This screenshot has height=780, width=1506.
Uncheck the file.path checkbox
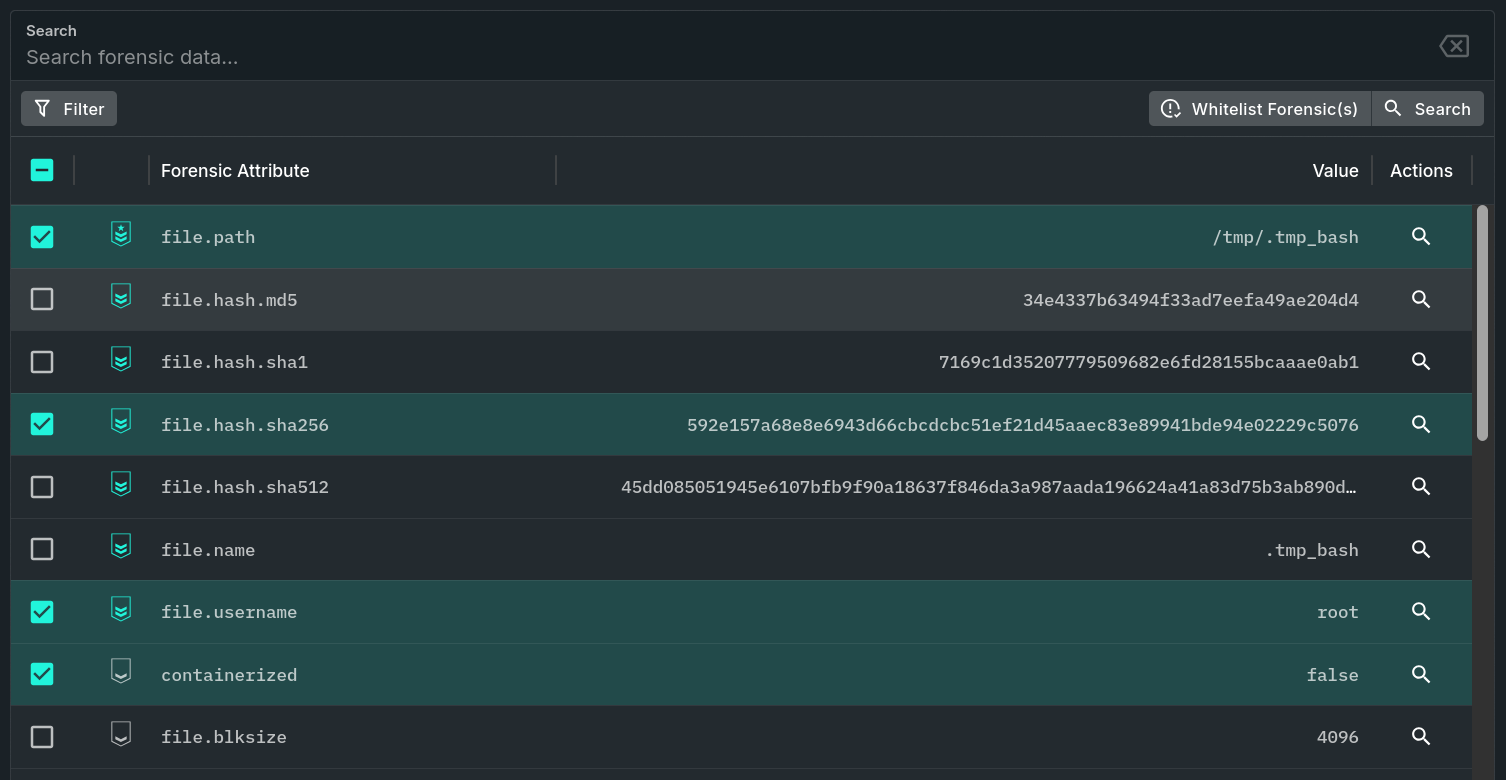click(42, 237)
